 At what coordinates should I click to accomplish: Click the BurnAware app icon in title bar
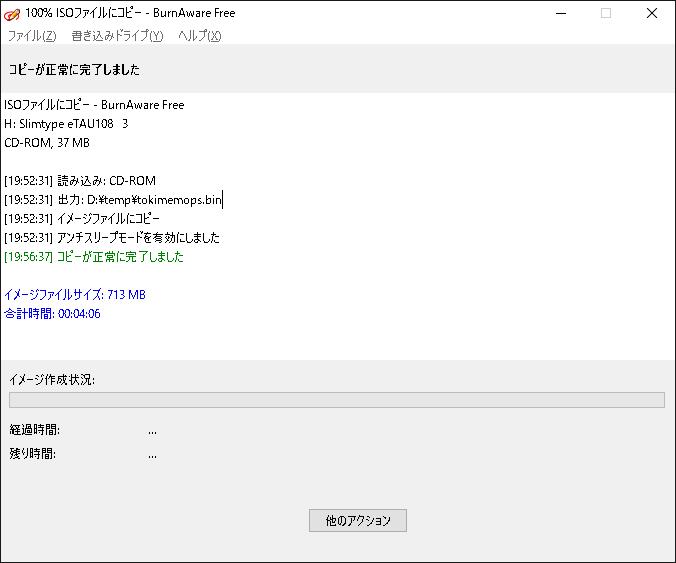[12, 14]
